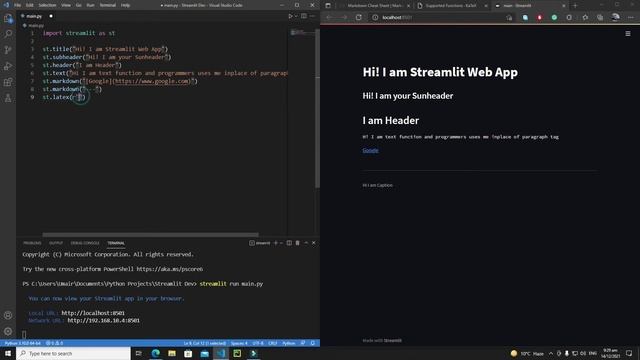Open browser Collections icon
This screenshot has width=640, height=360.
[x=600, y=18]
